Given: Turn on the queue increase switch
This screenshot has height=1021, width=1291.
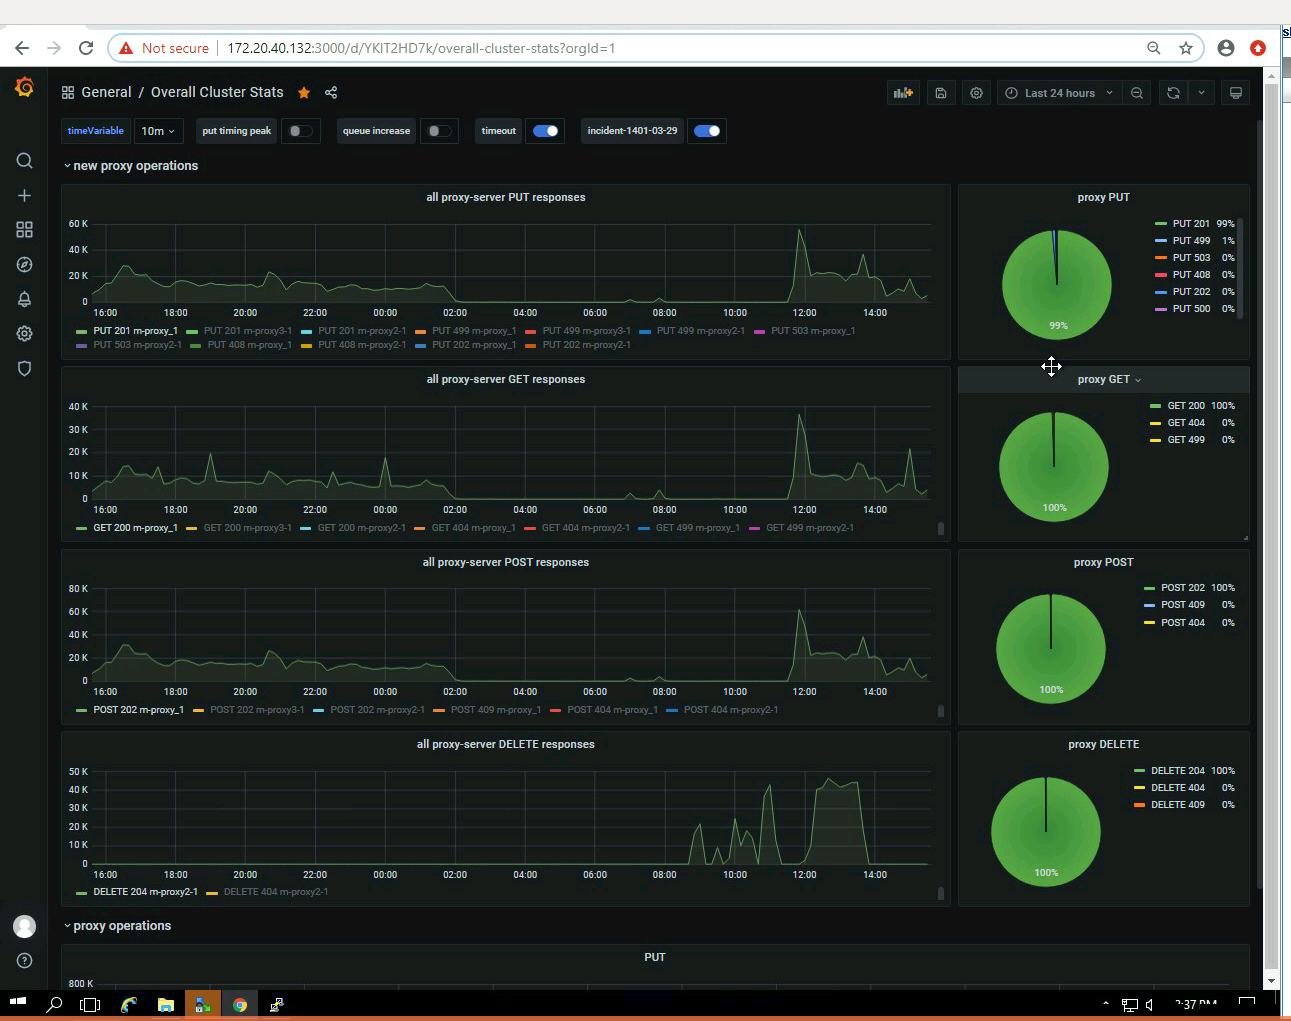Looking at the screenshot, I should point(437,131).
